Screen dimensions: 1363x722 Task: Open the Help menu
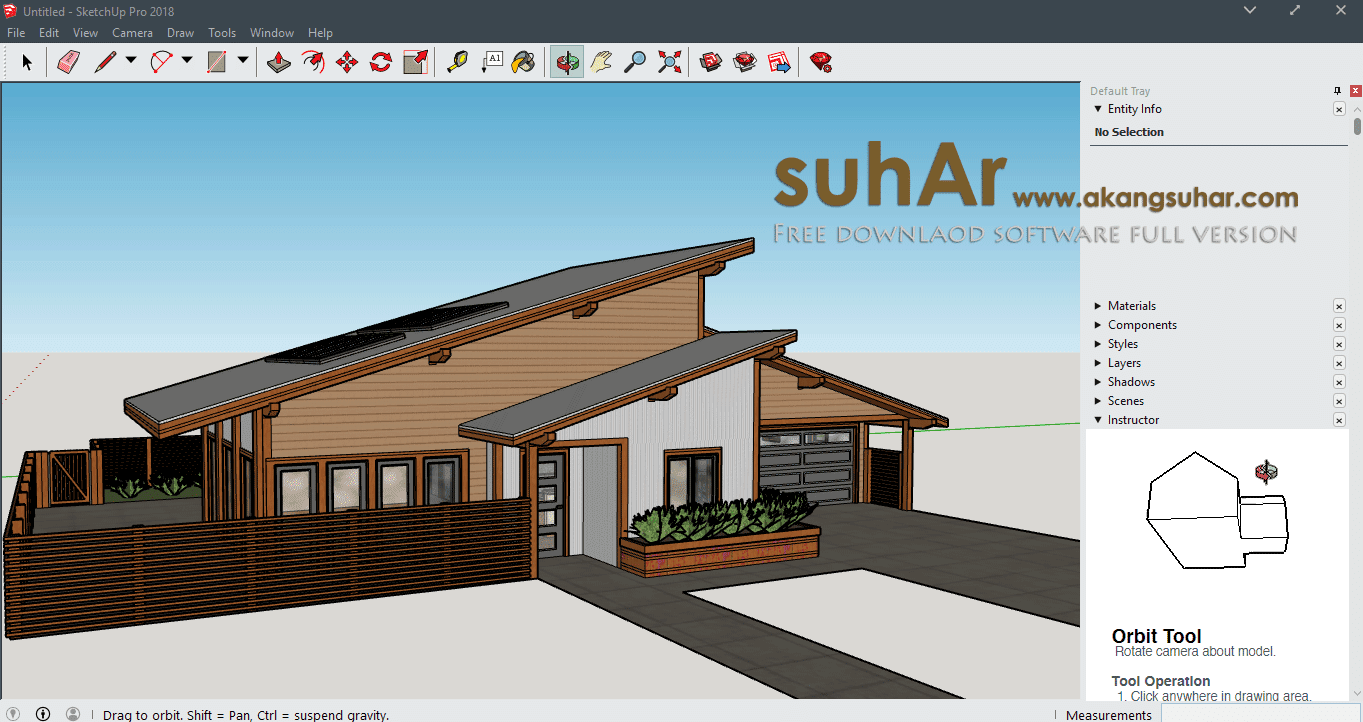tap(320, 33)
